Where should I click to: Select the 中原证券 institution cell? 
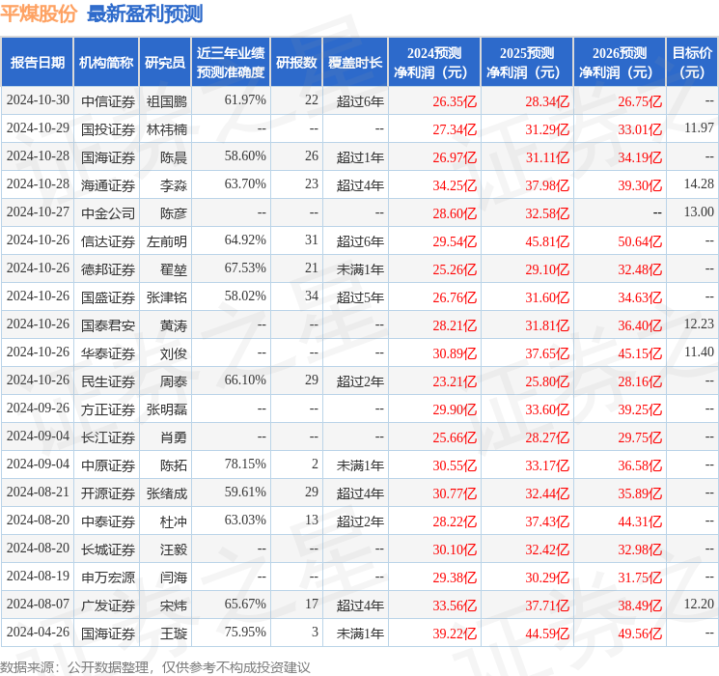[x=108, y=465]
